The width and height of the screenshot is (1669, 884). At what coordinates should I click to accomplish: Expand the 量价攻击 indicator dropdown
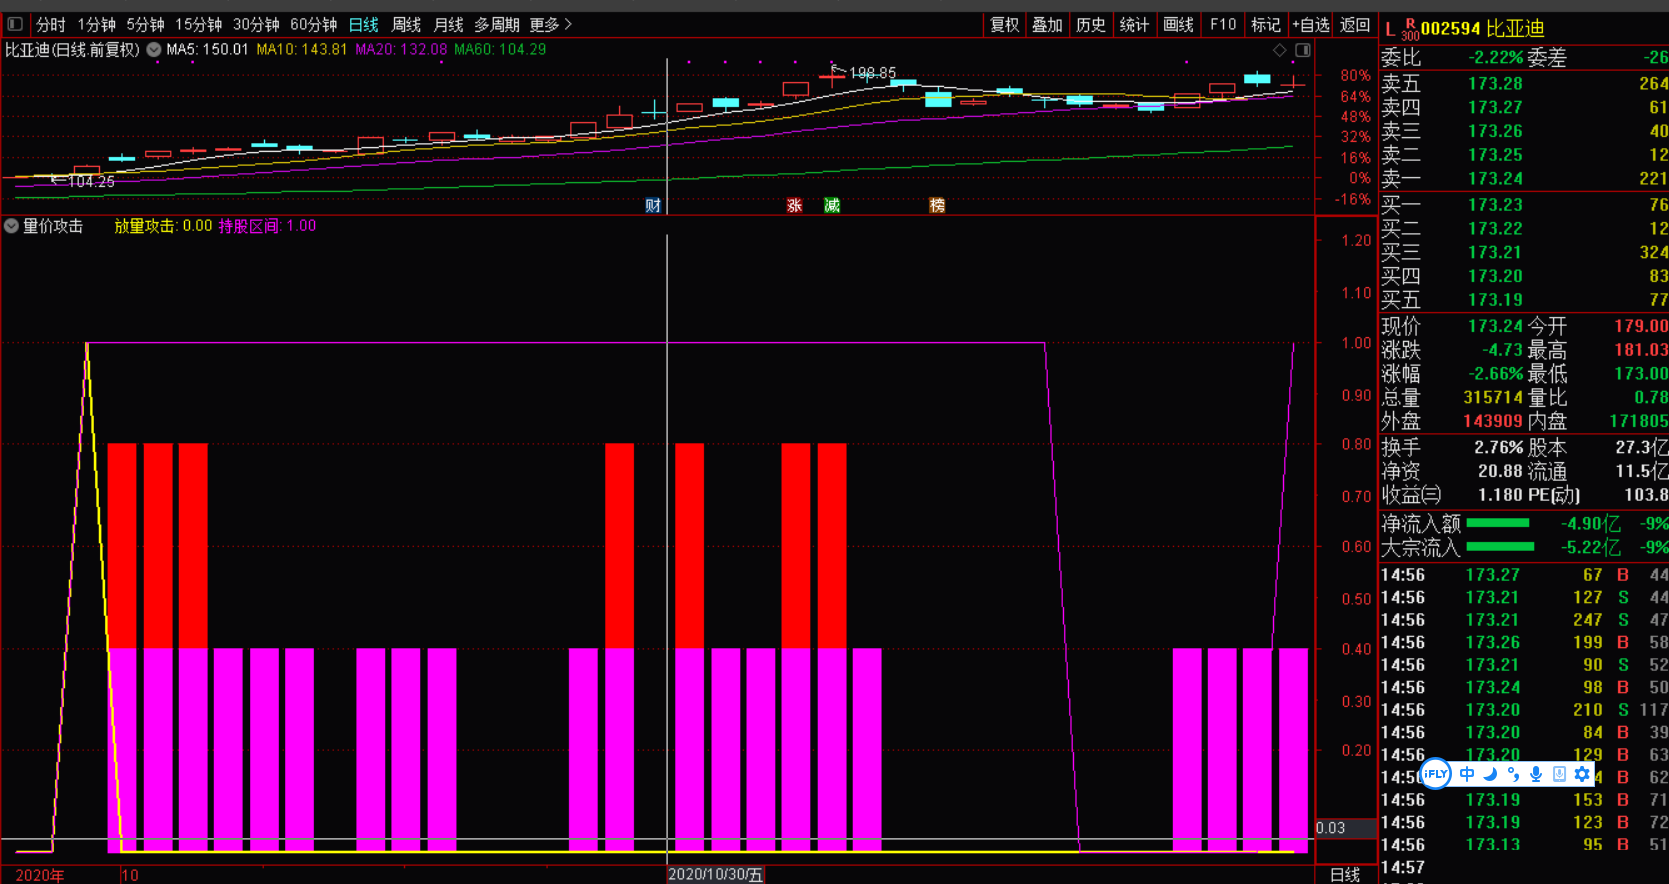(11, 226)
